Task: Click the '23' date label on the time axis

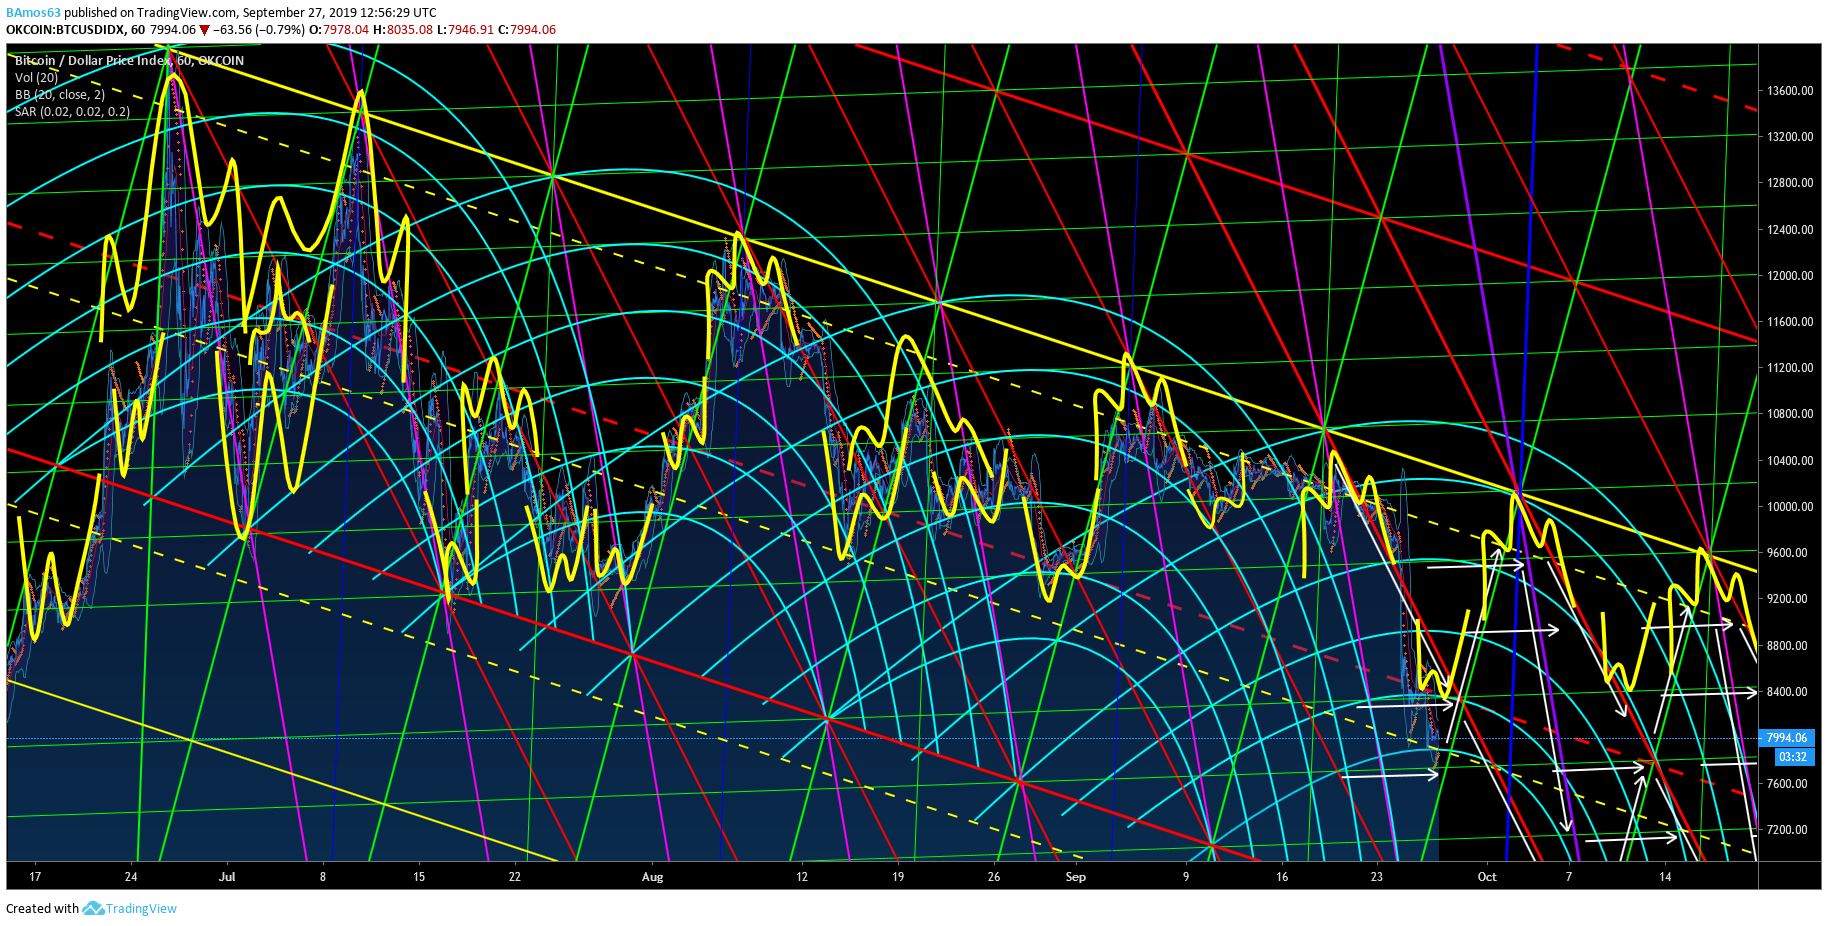Action: click(1377, 877)
